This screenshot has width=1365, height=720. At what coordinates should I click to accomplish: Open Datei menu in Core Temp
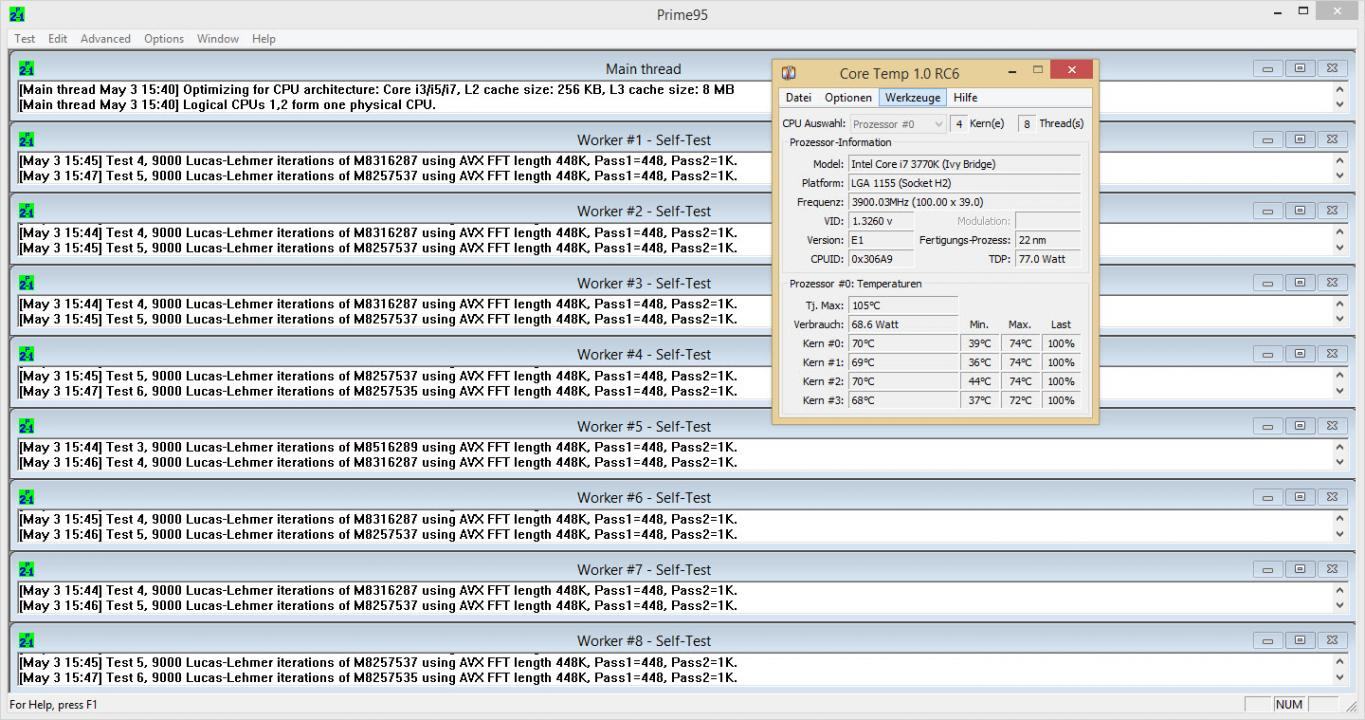[798, 98]
